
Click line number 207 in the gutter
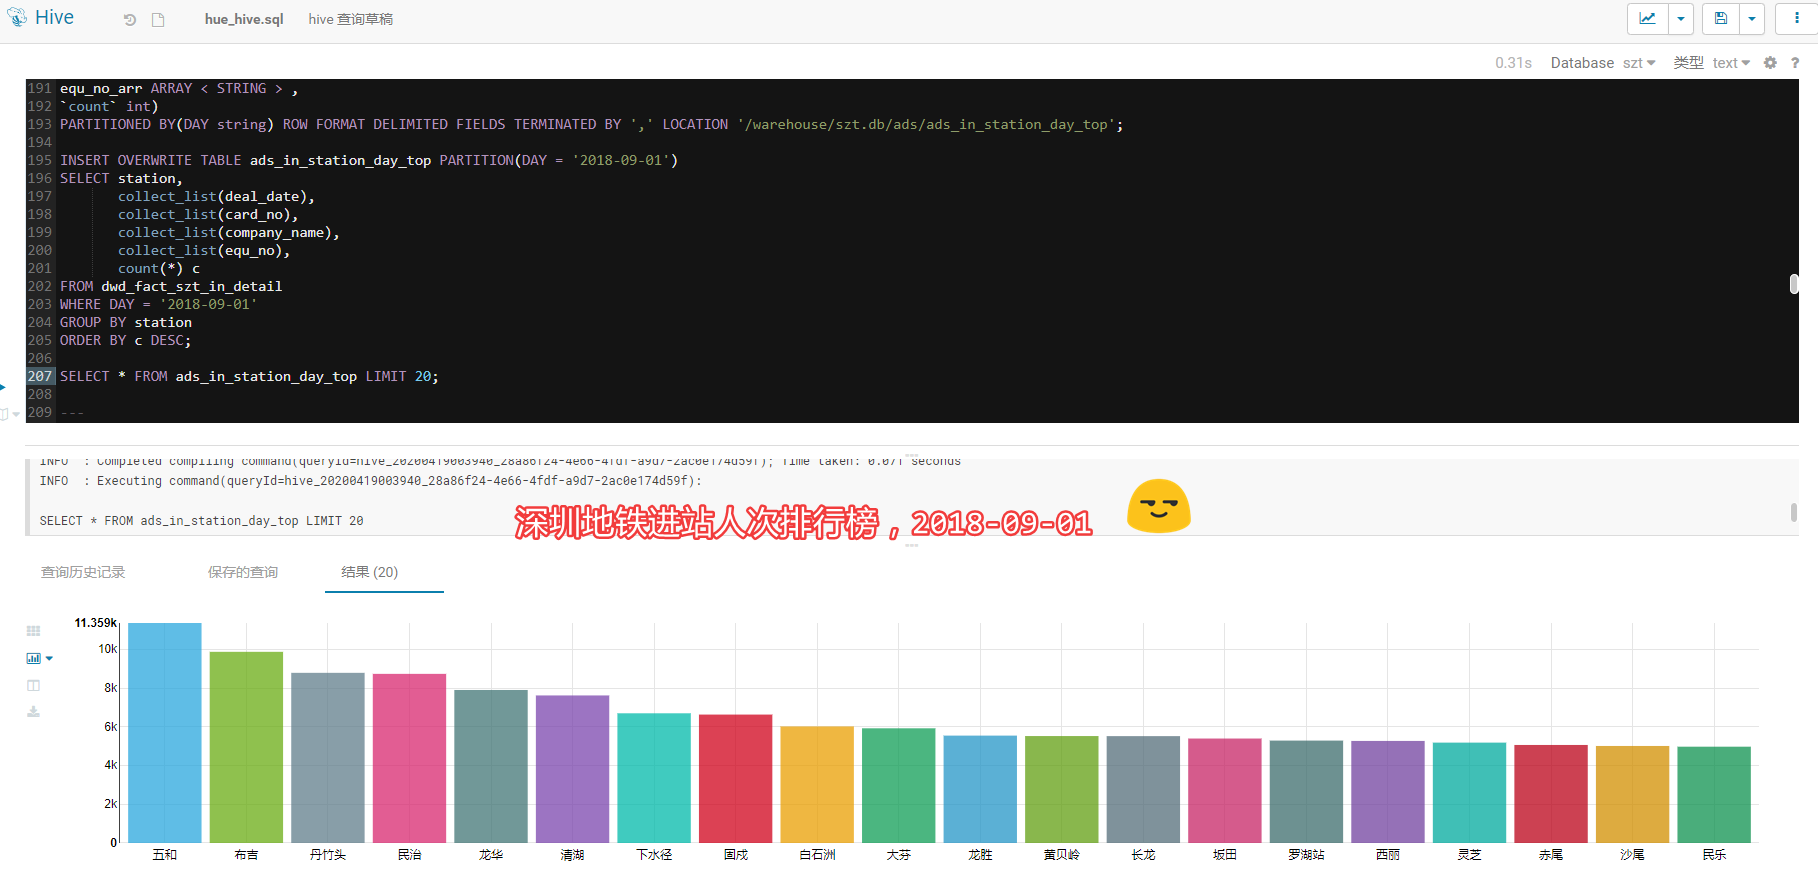point(40,376)
